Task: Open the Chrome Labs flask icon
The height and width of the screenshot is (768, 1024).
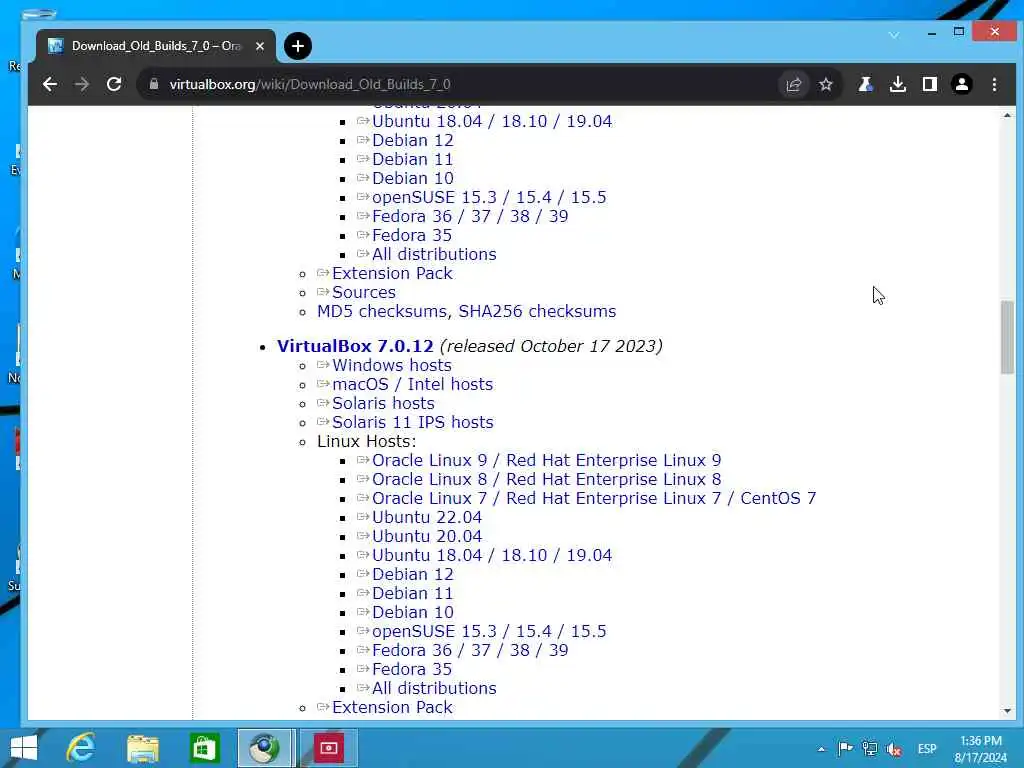Action: (x=865, y=84)
